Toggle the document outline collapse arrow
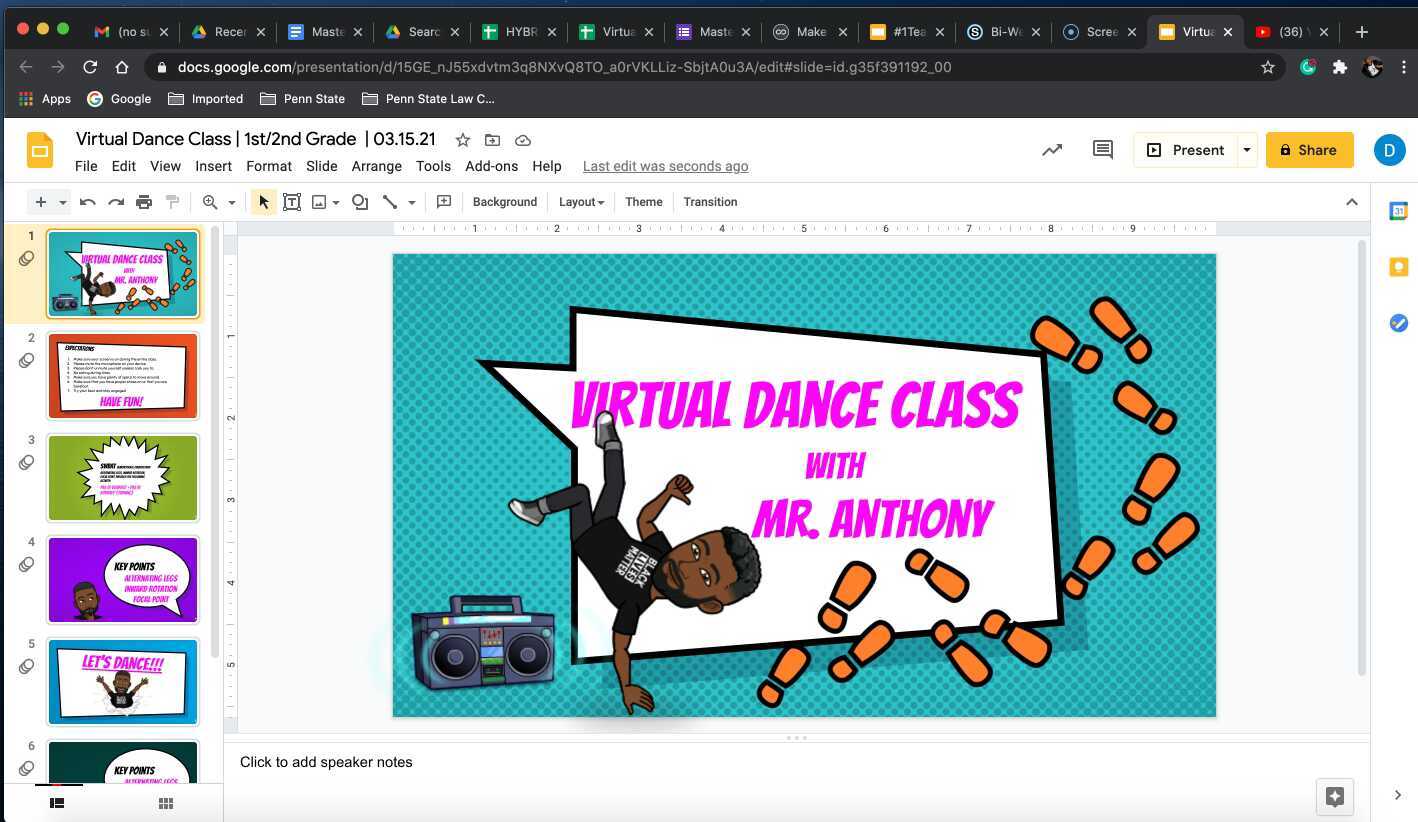Viewport: 1418px width, 822px height. click(x=1352, y=201)
